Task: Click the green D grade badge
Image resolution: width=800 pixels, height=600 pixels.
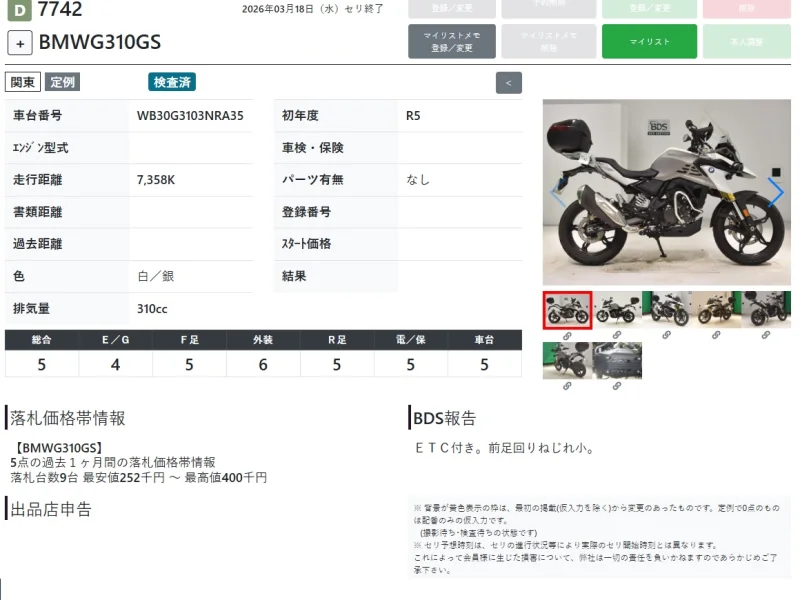Action: click(x=19, y=10)
